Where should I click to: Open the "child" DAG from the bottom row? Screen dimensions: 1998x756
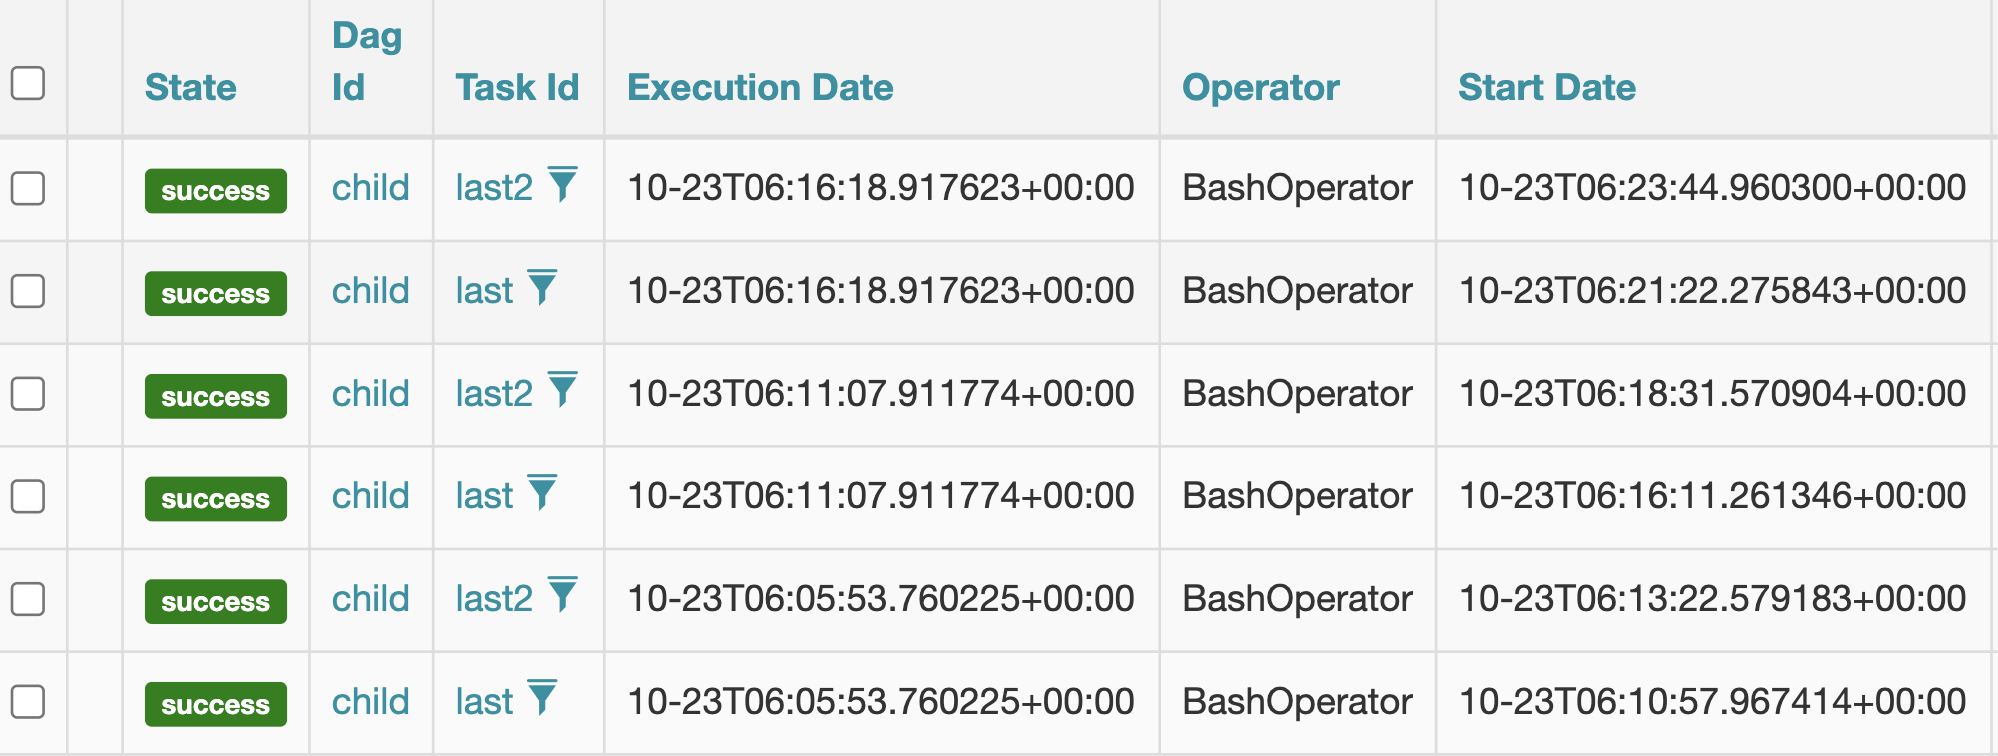370,699
